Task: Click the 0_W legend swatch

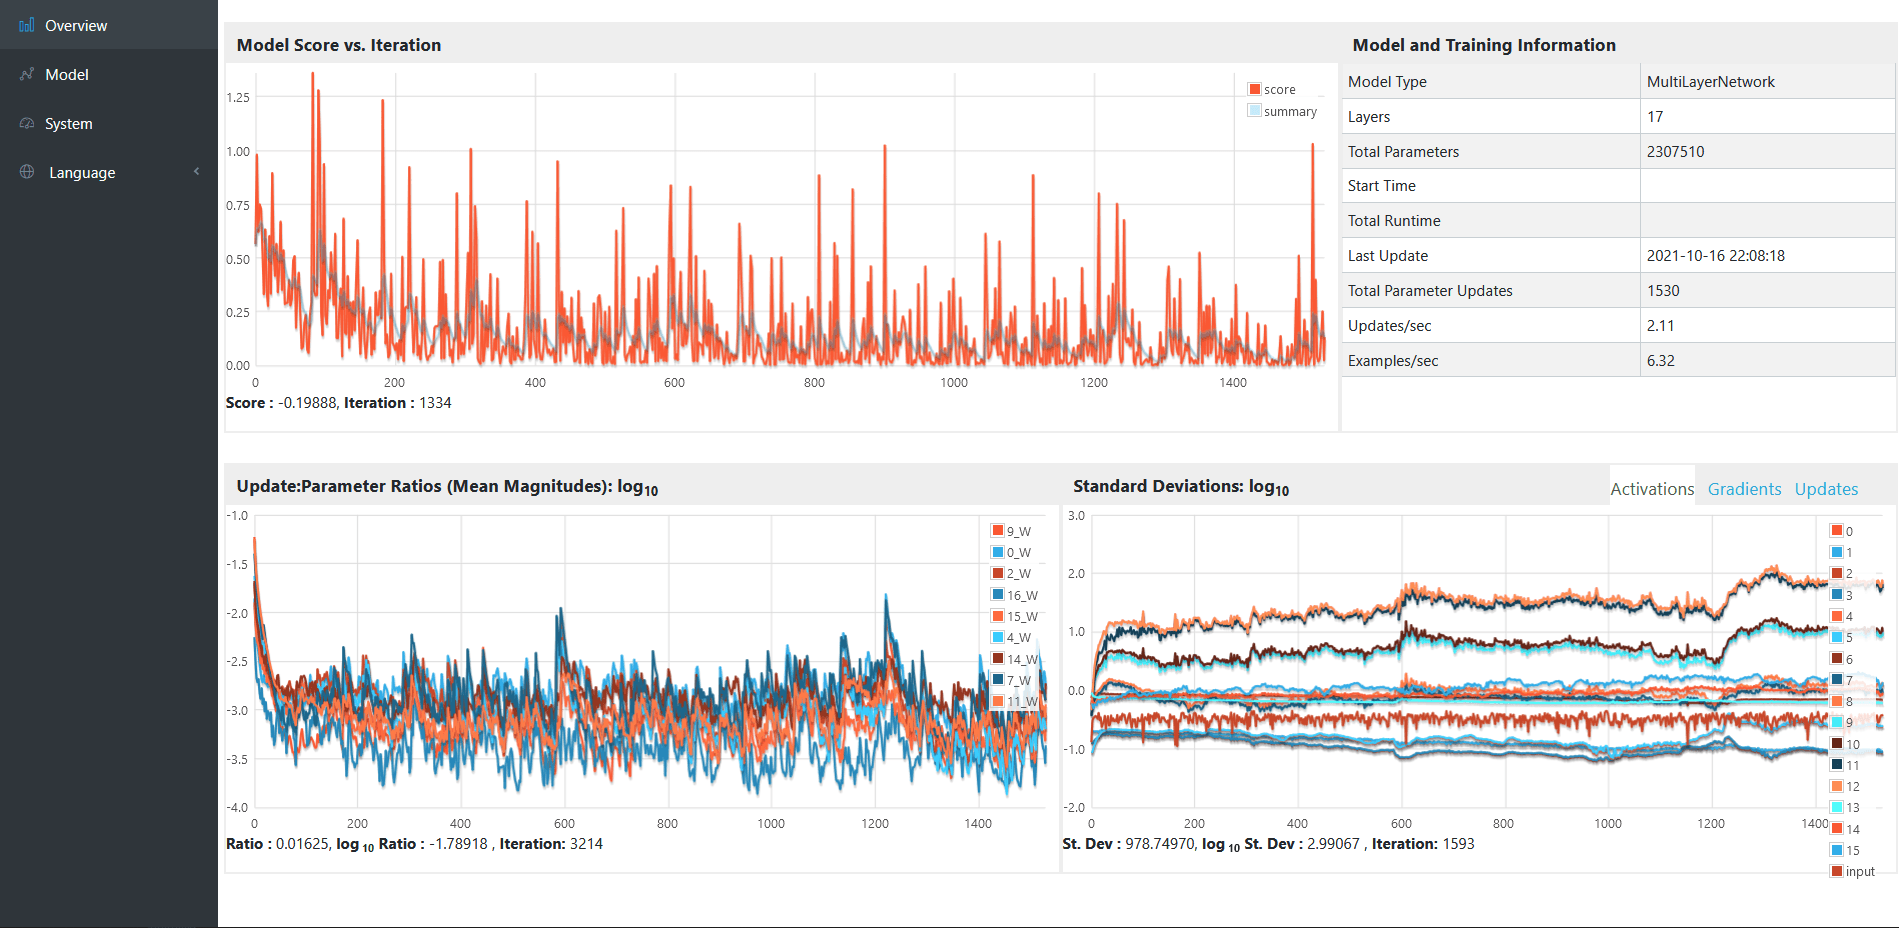Action: pos(997,552)
